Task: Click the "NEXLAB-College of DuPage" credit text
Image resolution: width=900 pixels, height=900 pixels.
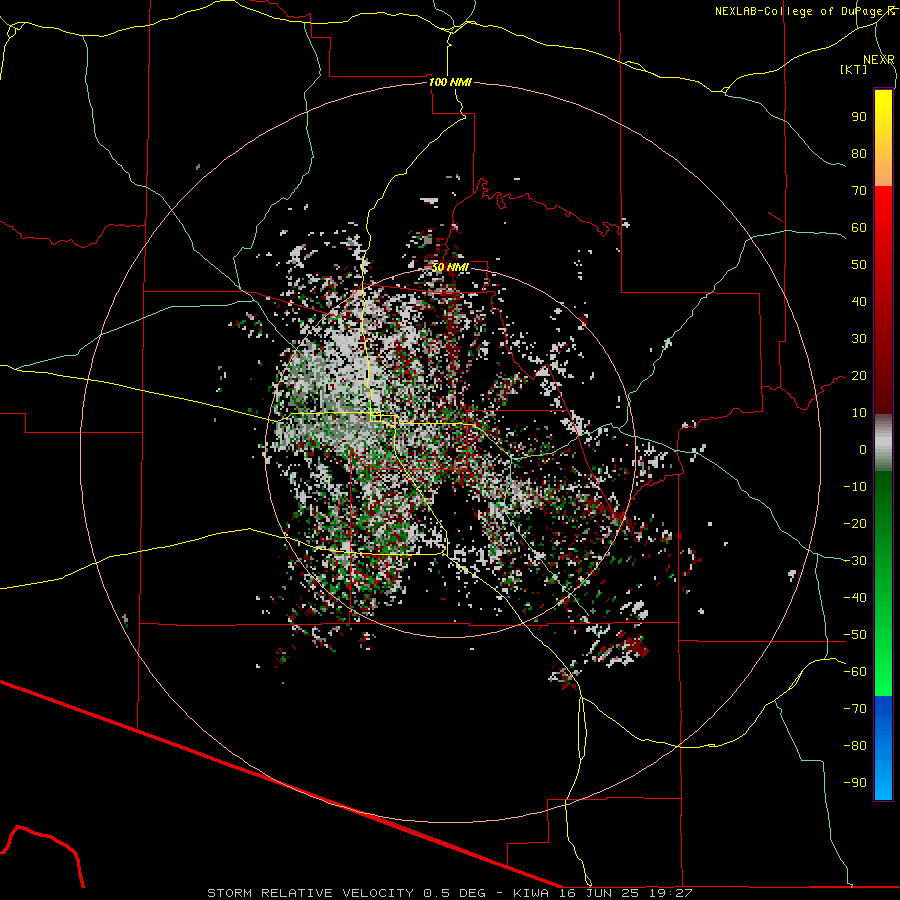Action: pyautogui.click(x=800, y=11)
